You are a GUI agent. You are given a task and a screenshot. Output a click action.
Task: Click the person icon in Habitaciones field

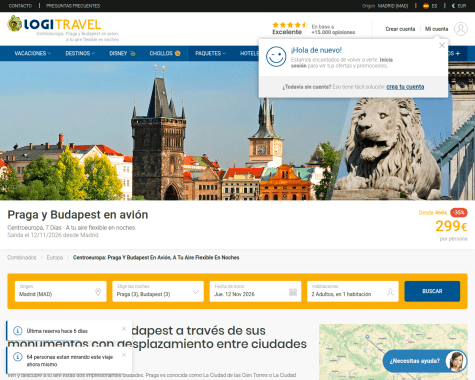point(390,292)
